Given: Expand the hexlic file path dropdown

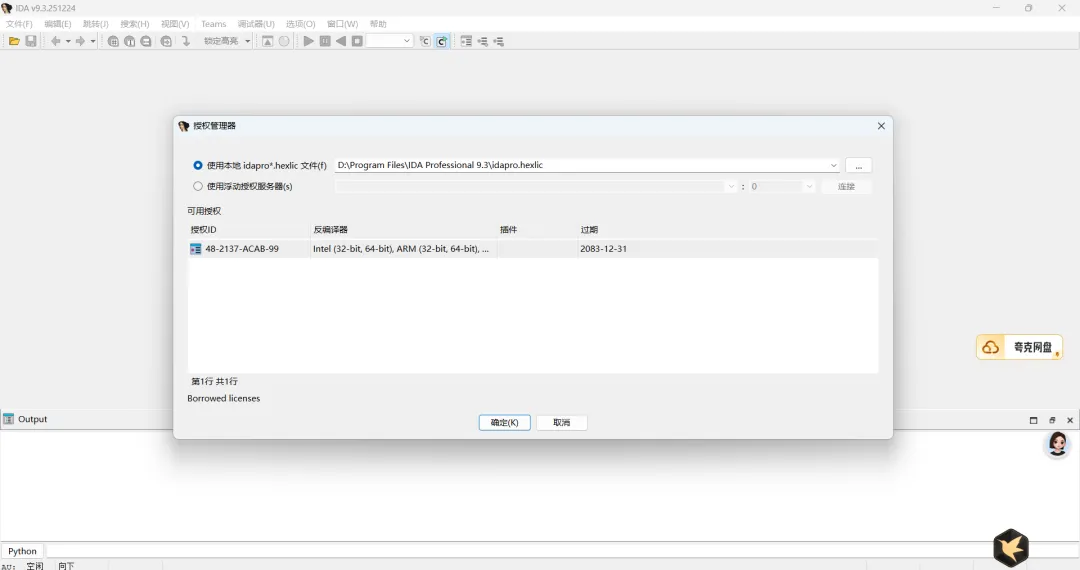Looking at the screenshot, I should pyautogui.click(x=833, y=165).
